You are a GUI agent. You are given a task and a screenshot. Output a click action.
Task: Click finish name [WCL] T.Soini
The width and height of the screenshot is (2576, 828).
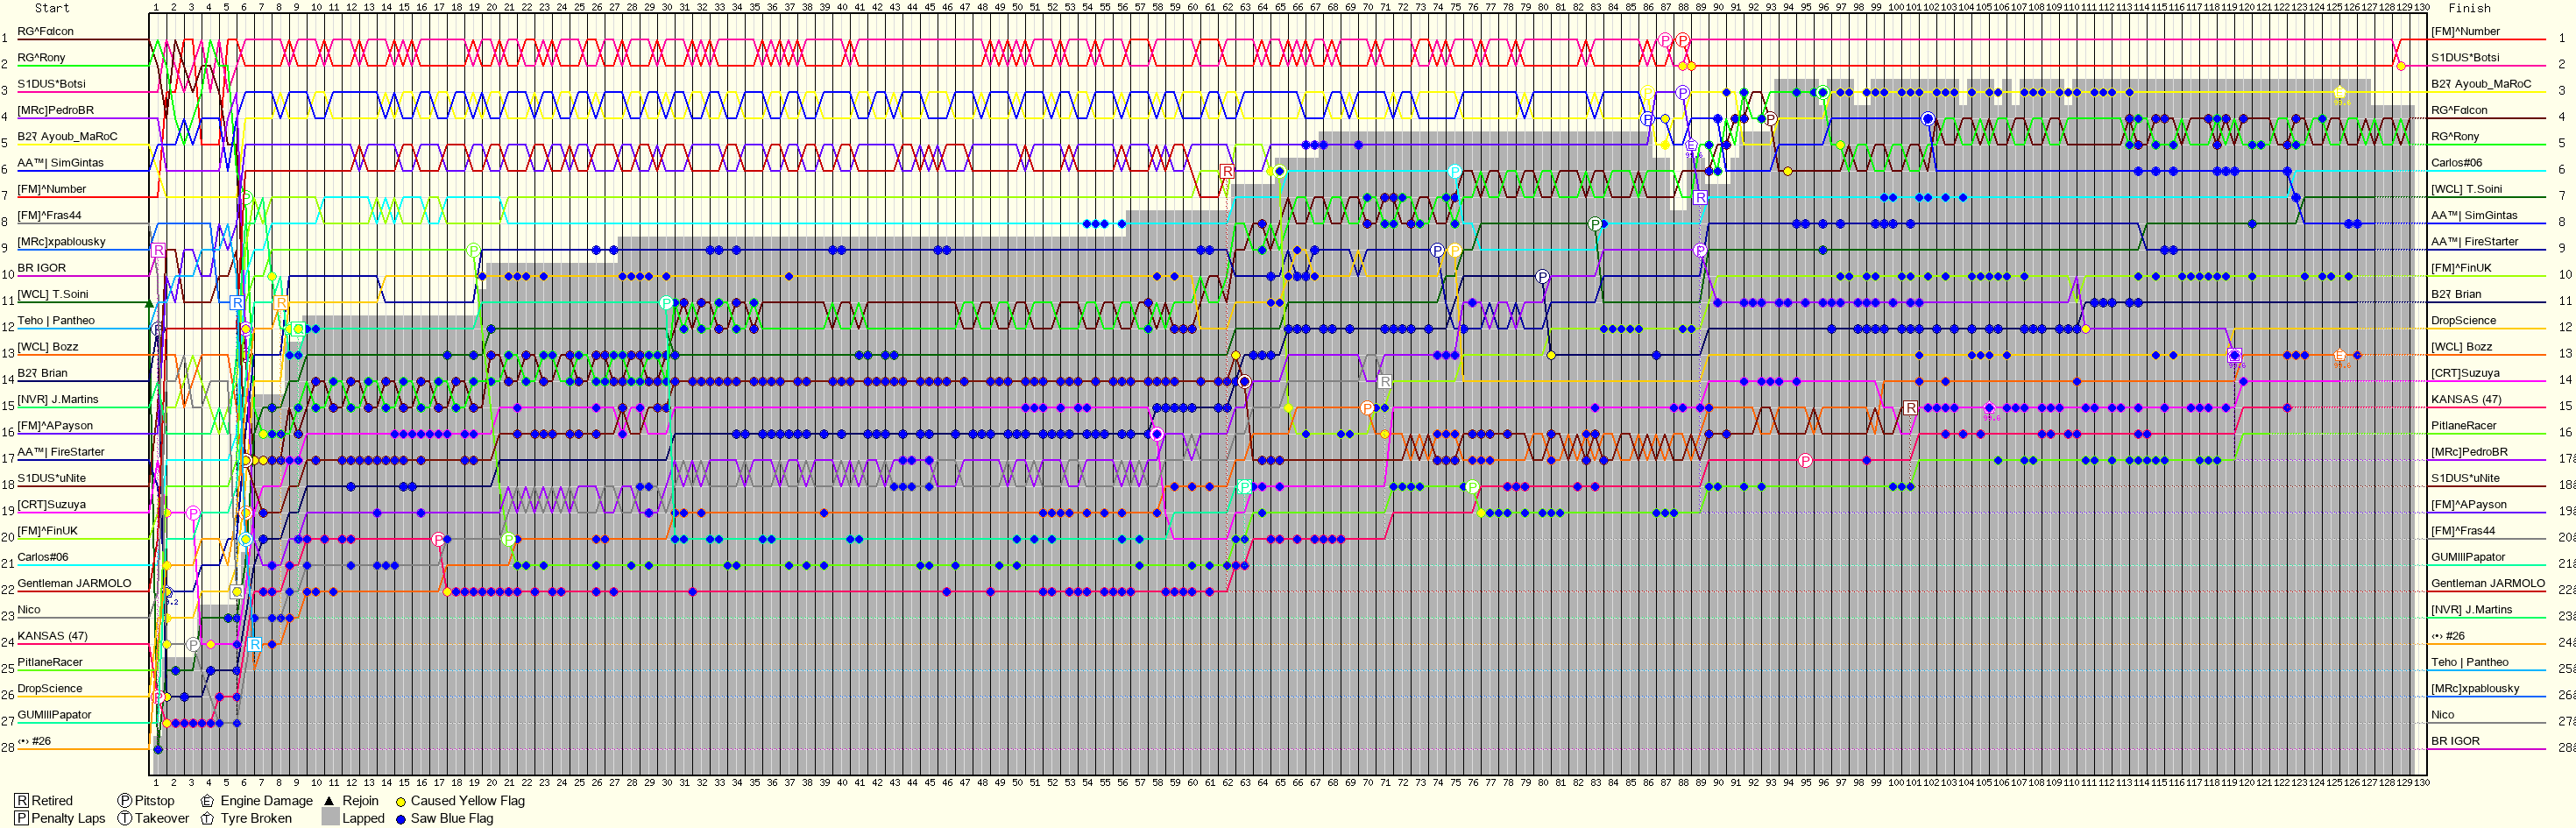pos(2467,189)
